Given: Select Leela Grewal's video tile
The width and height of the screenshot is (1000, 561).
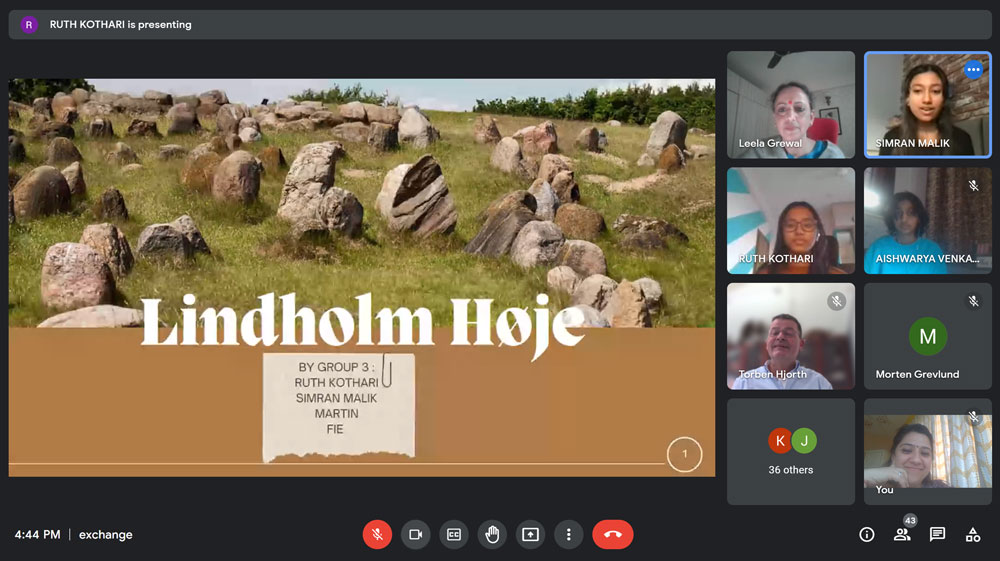Looking at the screenshot, I should click(791, 105).
